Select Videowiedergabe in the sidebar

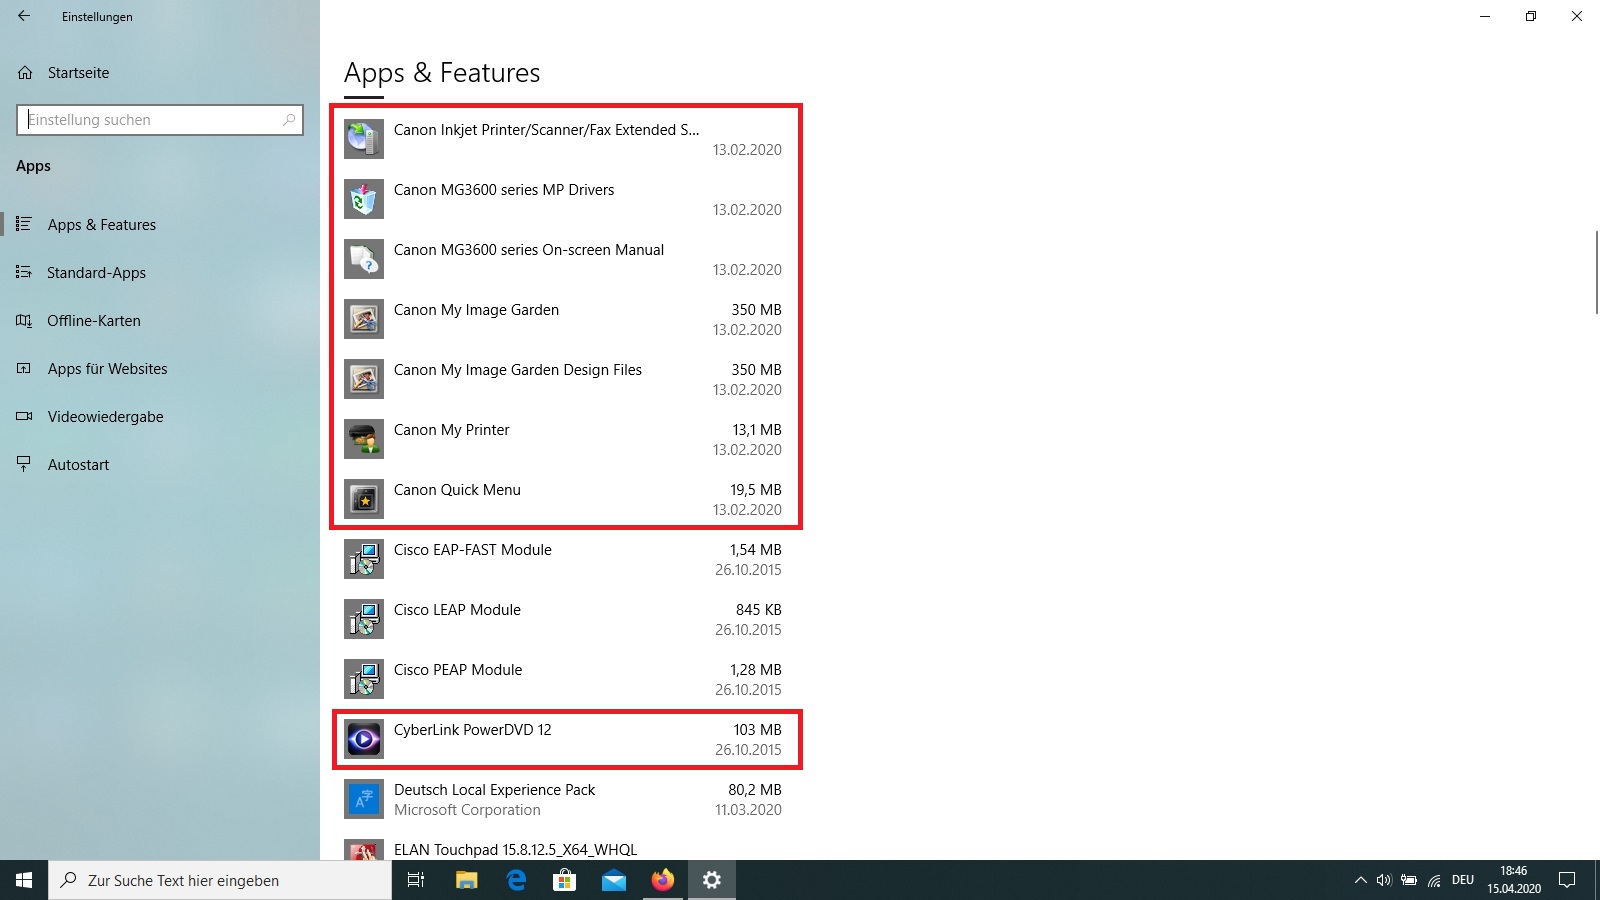105,417
